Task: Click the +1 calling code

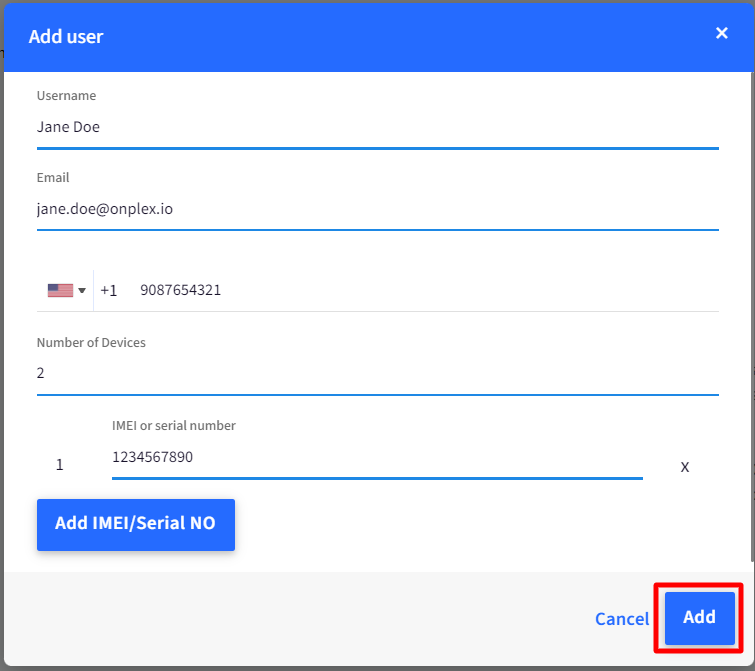Action: 109,290
